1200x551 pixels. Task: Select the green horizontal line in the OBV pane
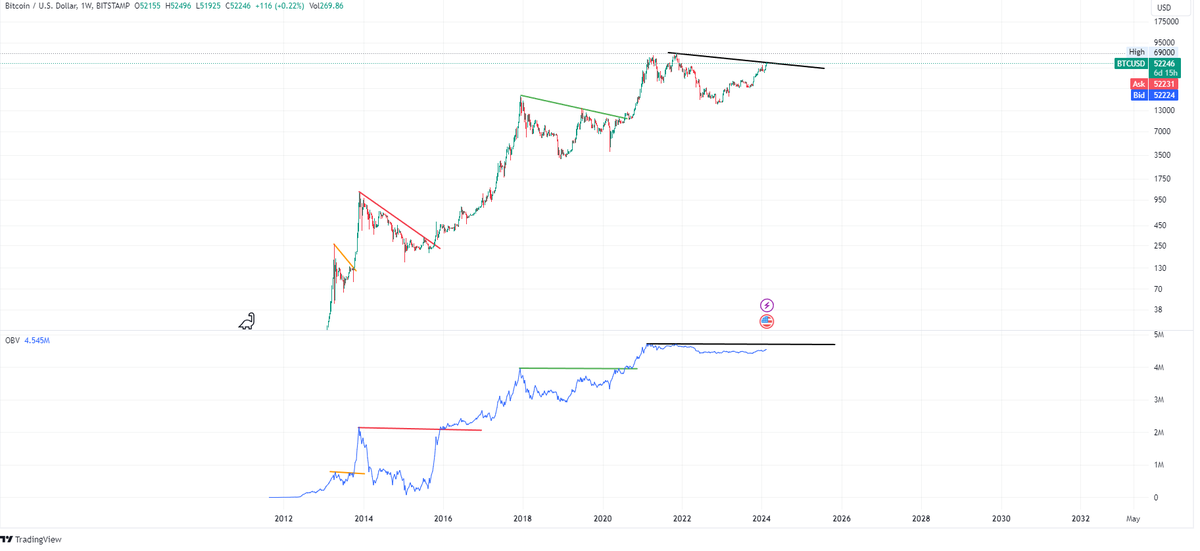[578, 369]
